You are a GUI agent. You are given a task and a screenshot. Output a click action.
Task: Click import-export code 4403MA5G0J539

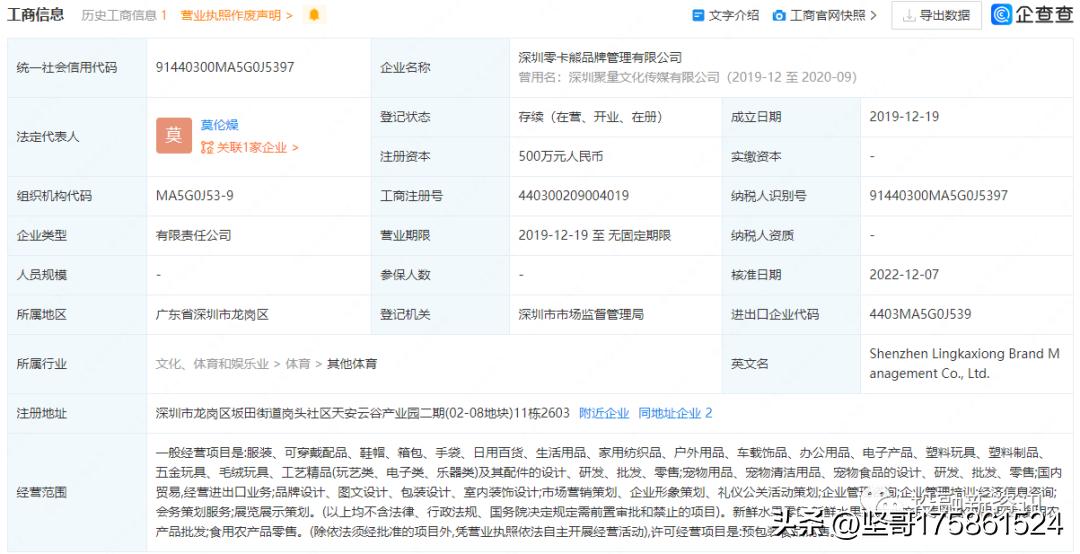tap(920, 314)
